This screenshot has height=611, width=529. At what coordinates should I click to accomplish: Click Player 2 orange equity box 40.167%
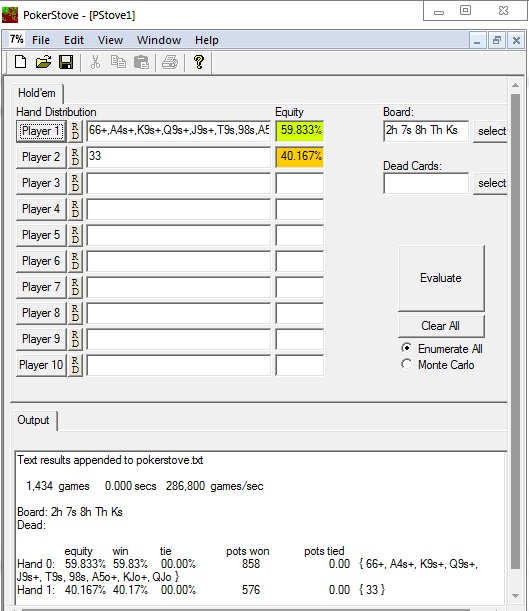pyautogui.click(x=300, y=157)
